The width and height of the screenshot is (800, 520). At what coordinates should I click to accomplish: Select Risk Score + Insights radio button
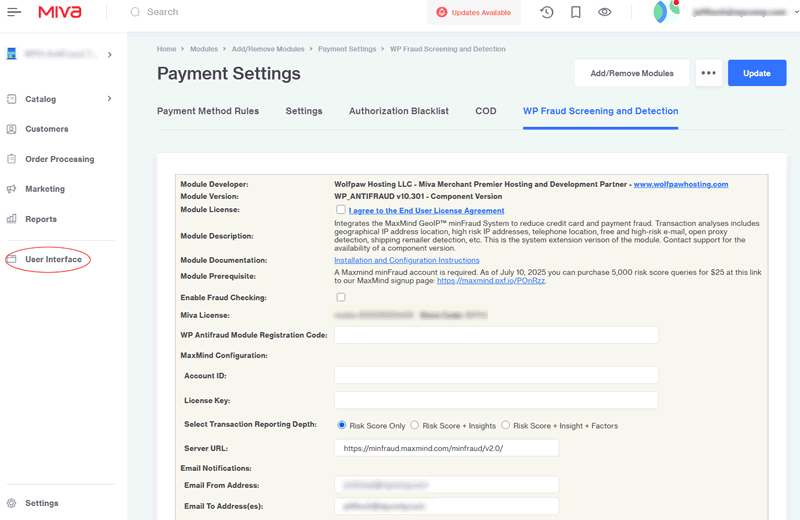[x=415, y=425]
